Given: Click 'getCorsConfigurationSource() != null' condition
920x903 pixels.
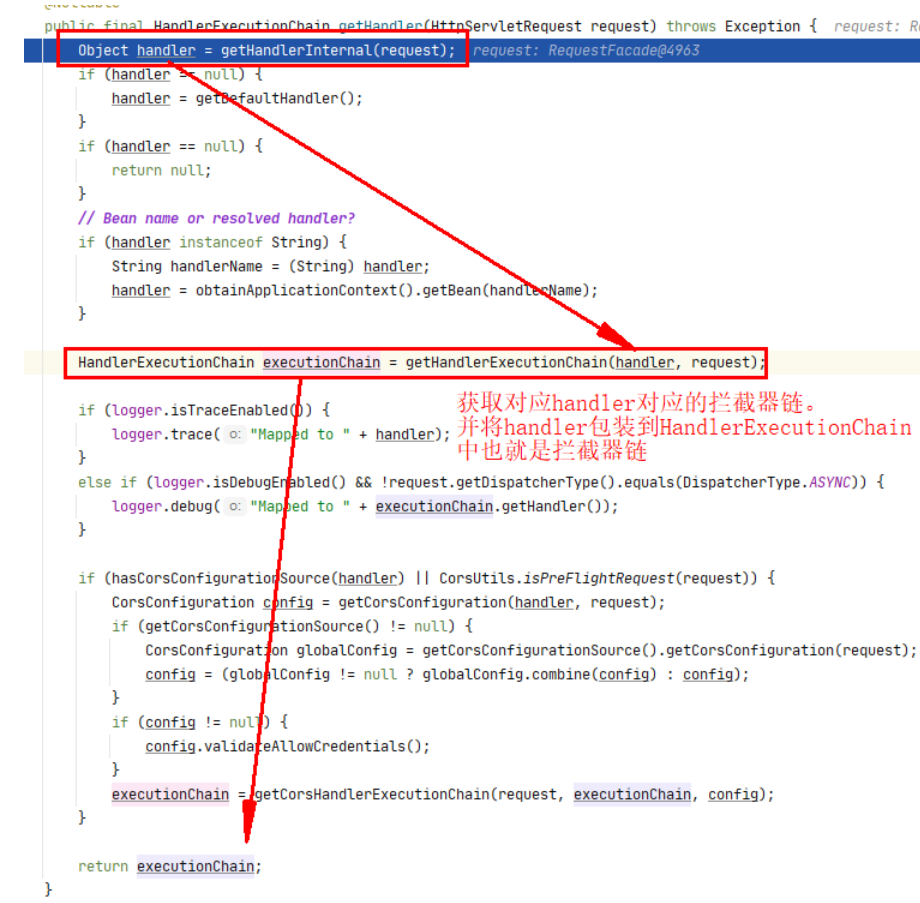Looking at the screenshot, I should (x=296, y=627).
